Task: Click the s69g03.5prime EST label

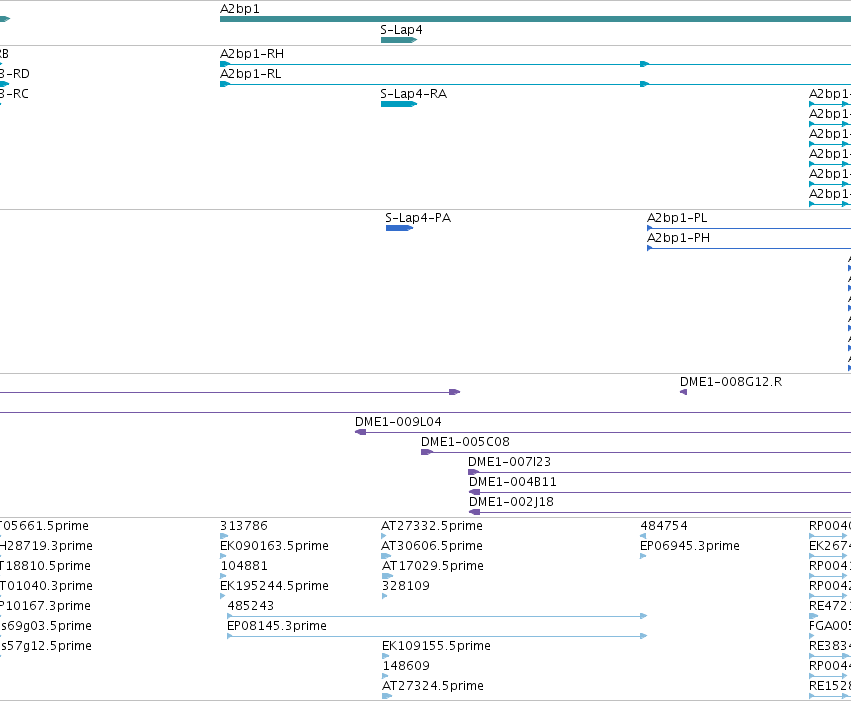Action: [x=46, y=626]
